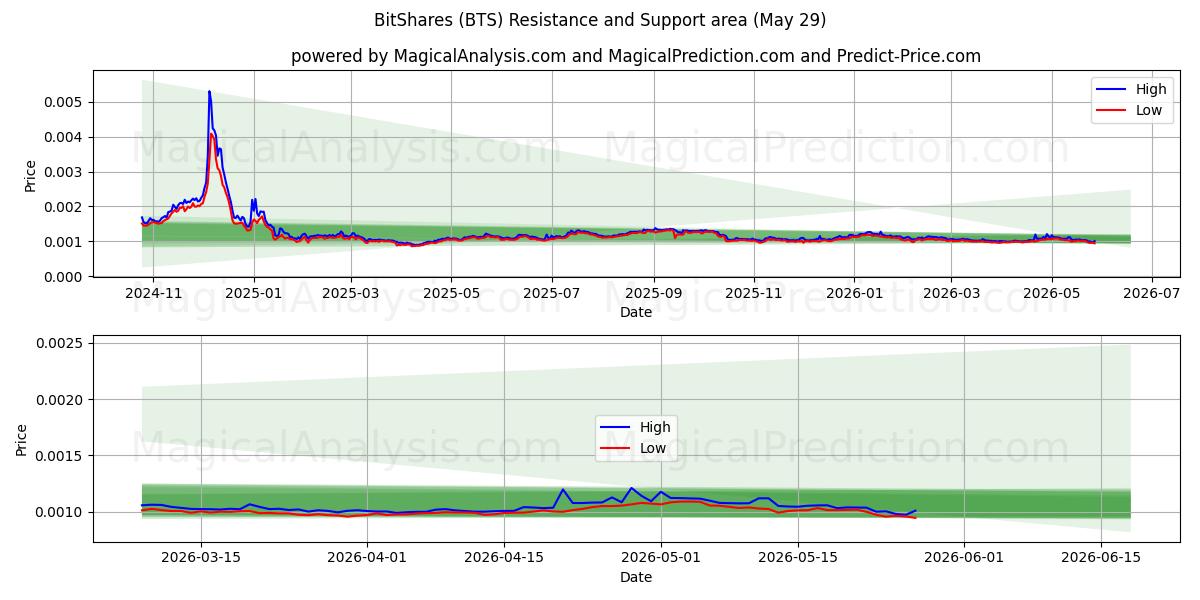1200x600 pixels.
Task: Click the '2026-07' tick label
Action: 1152,293
